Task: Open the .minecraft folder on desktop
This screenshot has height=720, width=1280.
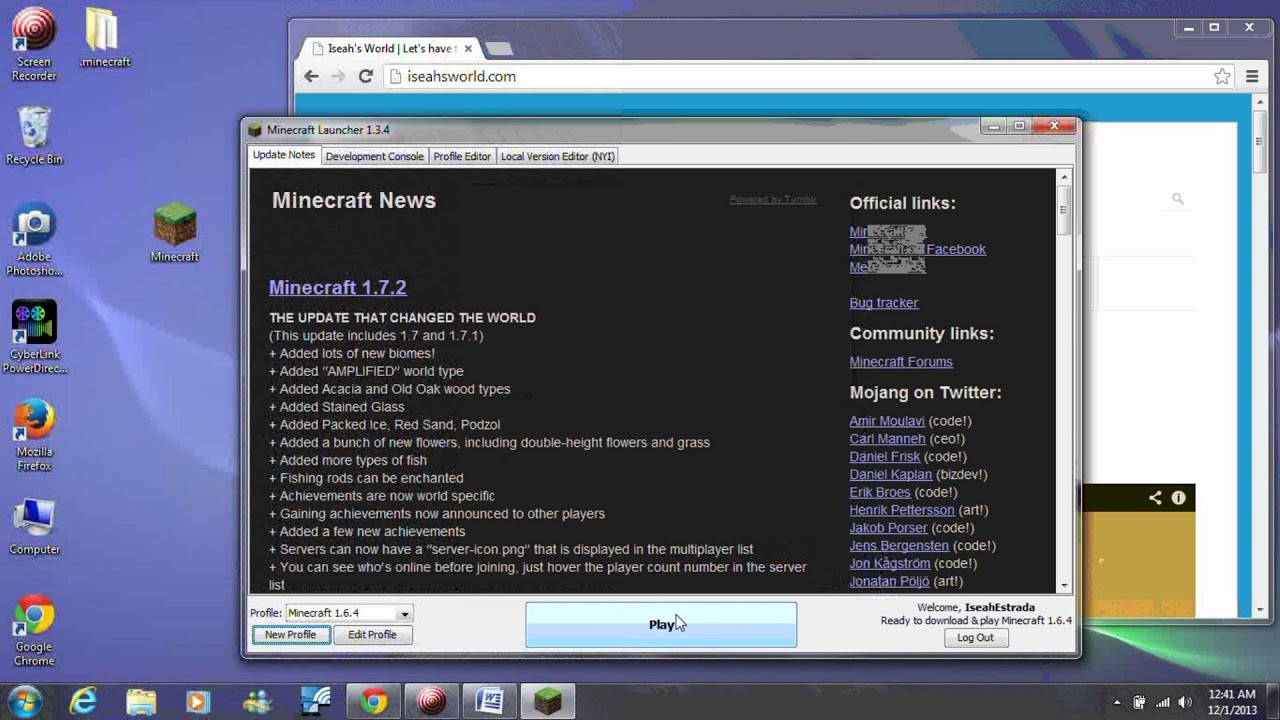Action: point(104,38)
